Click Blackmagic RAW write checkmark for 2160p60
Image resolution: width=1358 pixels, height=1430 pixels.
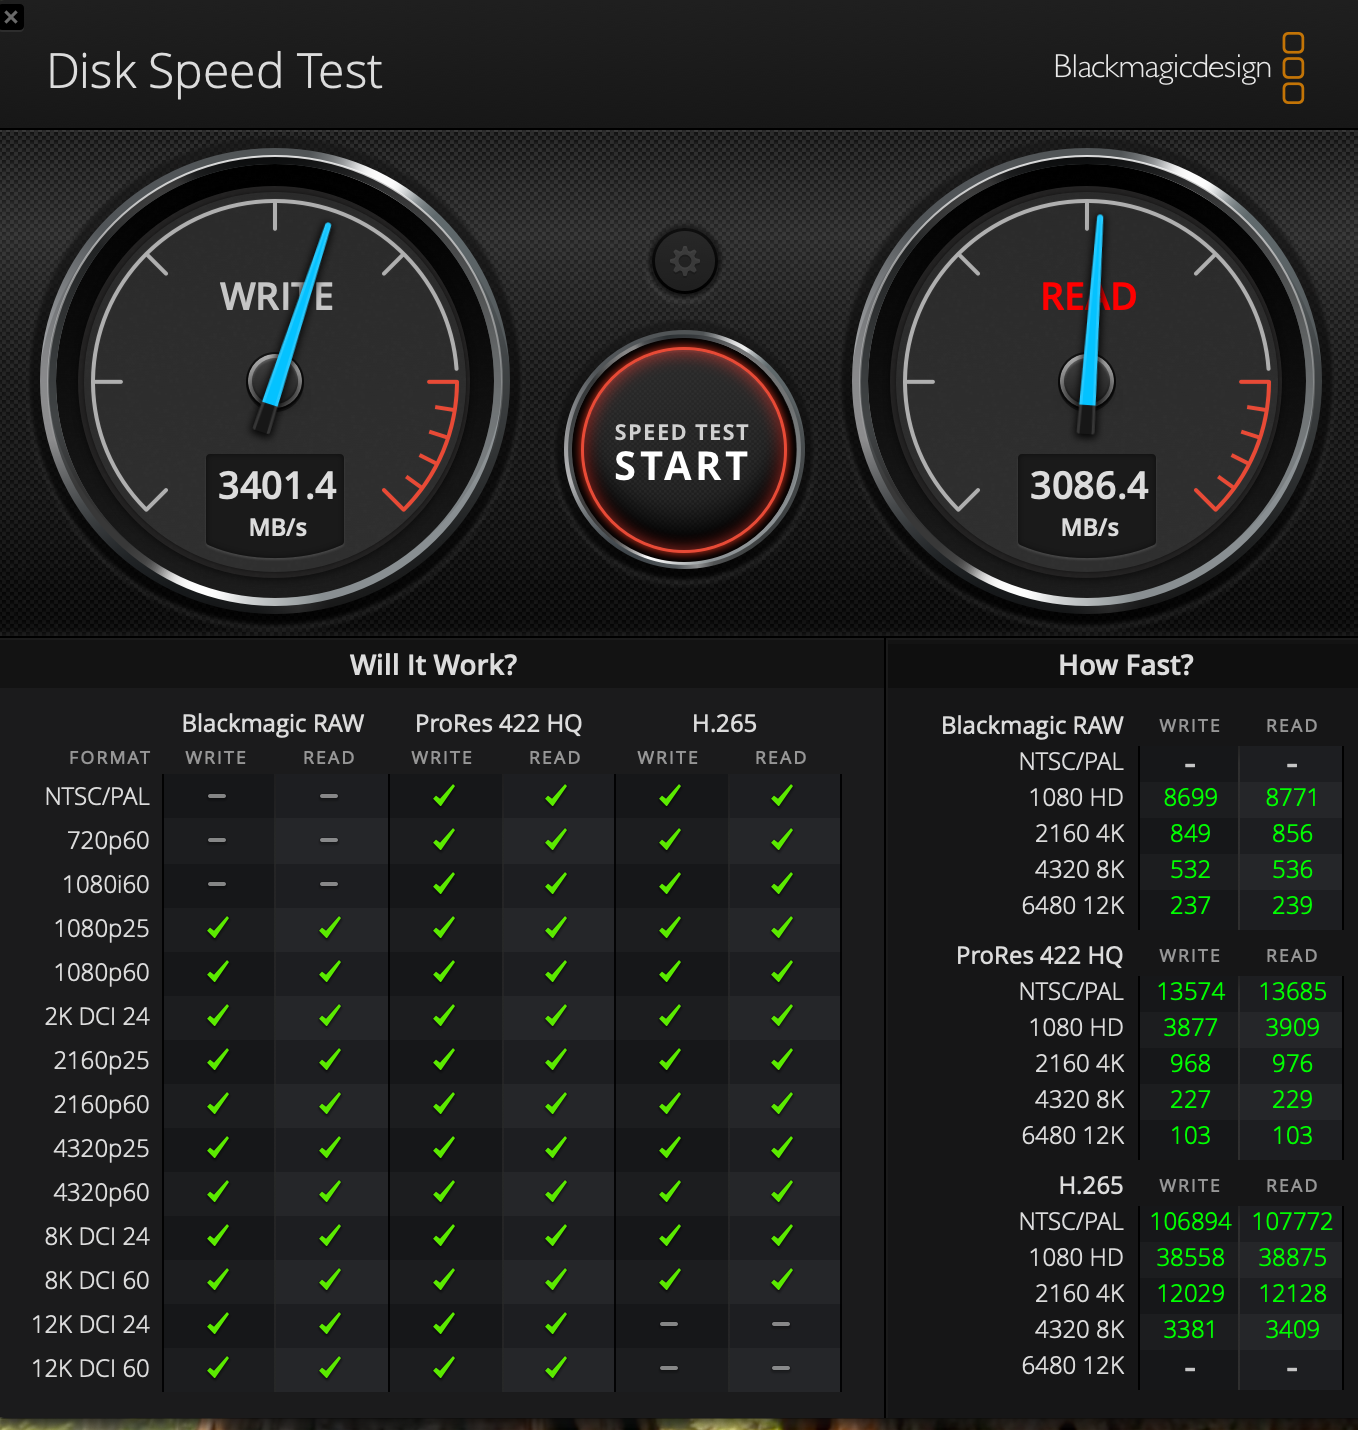[x=217, y=1104]
